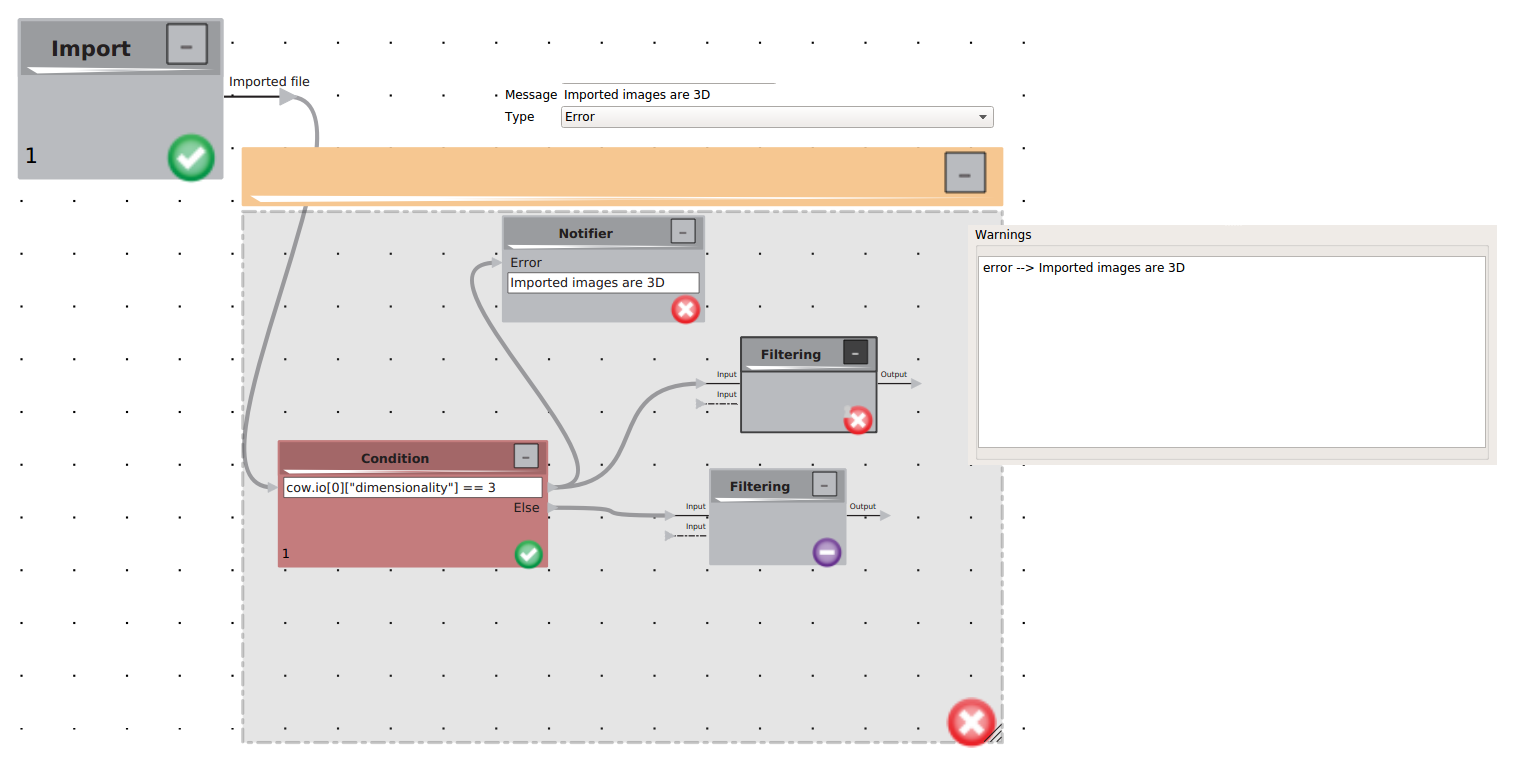Viewport: 1520px width, 759px height.
Task: Click the Warnings panel label
Action: pyautogui.click(x=1003, y=235)
